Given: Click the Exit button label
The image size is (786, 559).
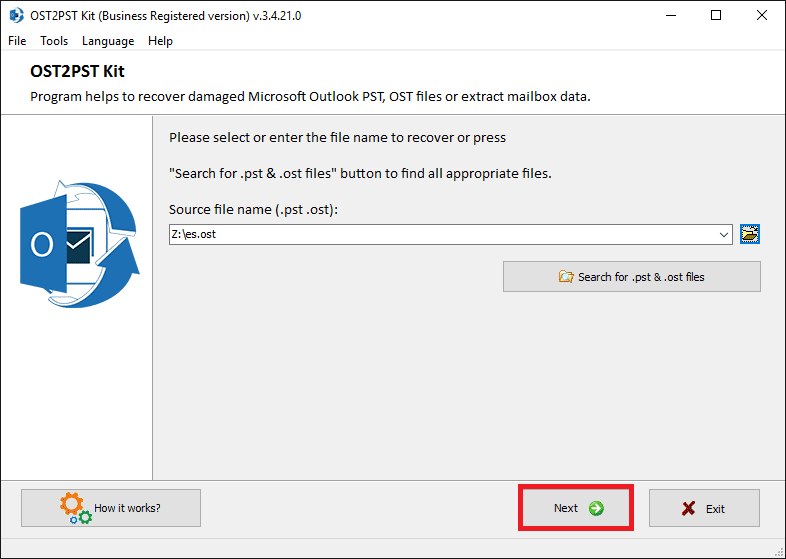Looking at the screenshot, I should 715,509.
